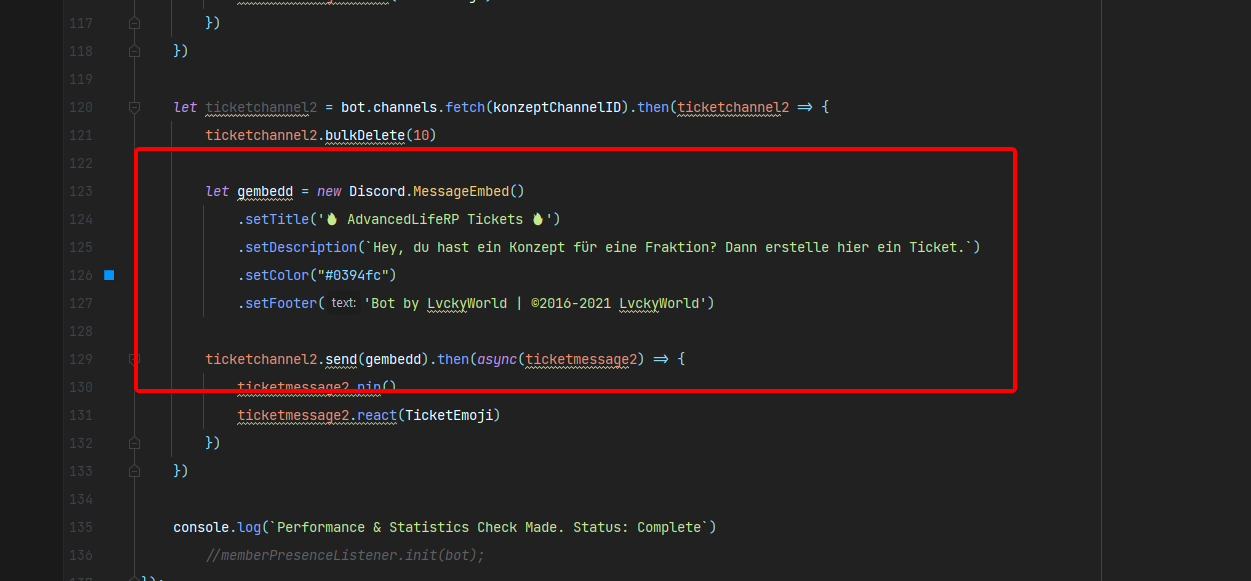
Task: Click the fold end marker on line 133
Action: (134, 470)
